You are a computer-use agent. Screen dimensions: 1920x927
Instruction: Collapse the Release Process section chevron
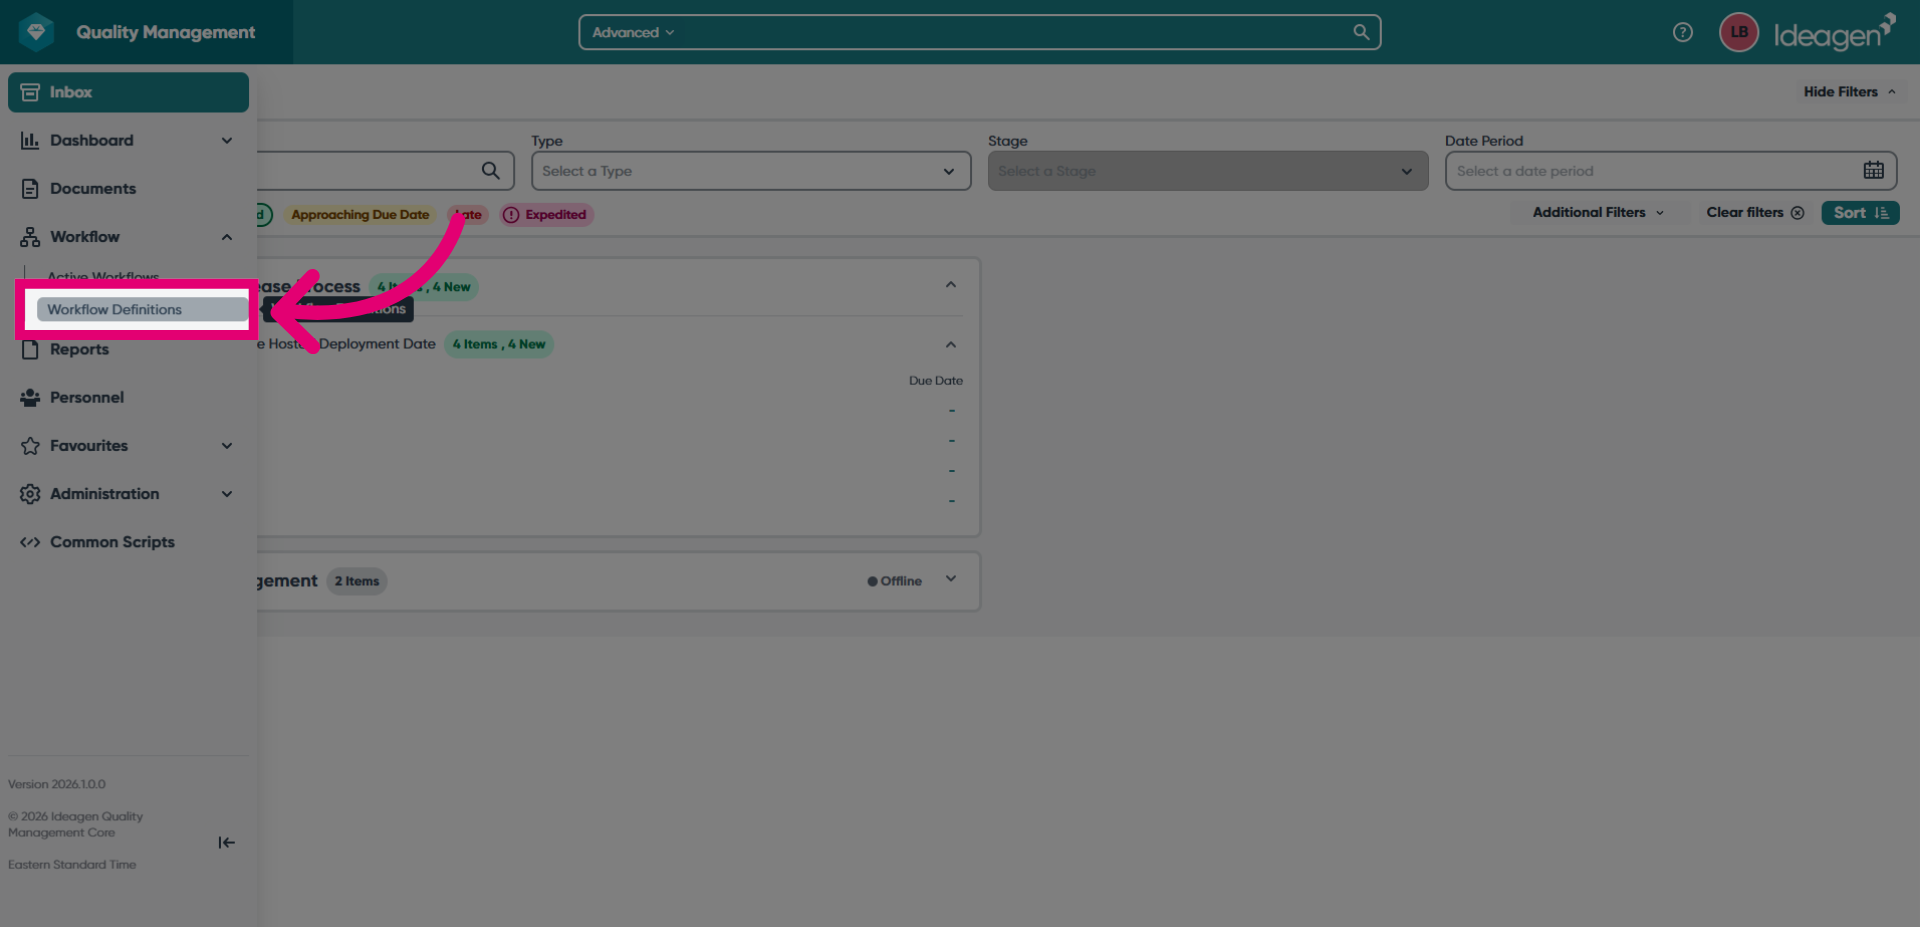pyautogui.click(x=951, y=285)
